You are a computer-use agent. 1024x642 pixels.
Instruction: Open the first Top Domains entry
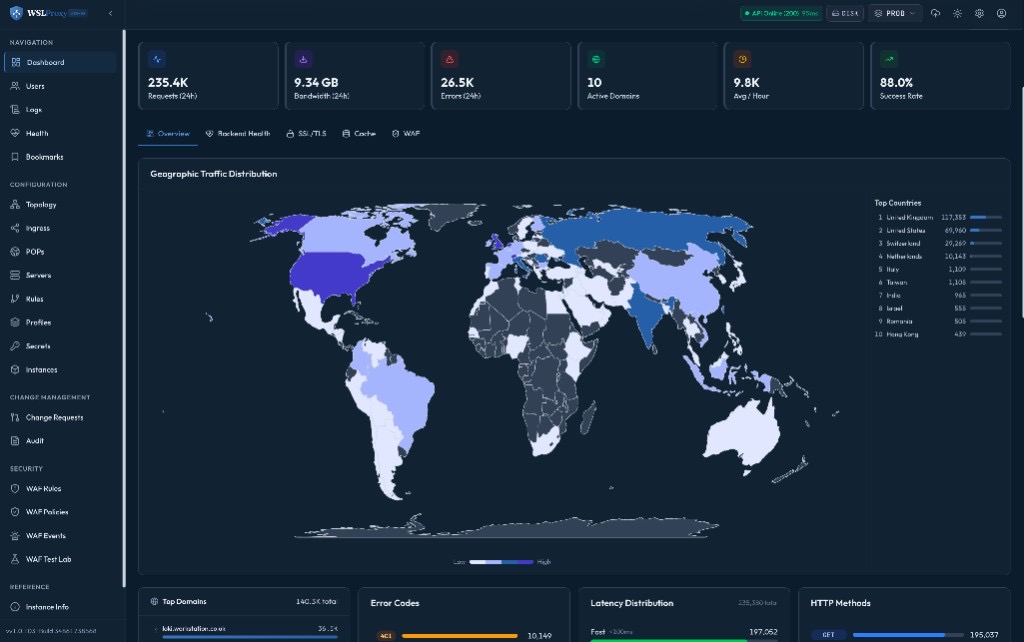pyautogui.click(x=246, y=630)
